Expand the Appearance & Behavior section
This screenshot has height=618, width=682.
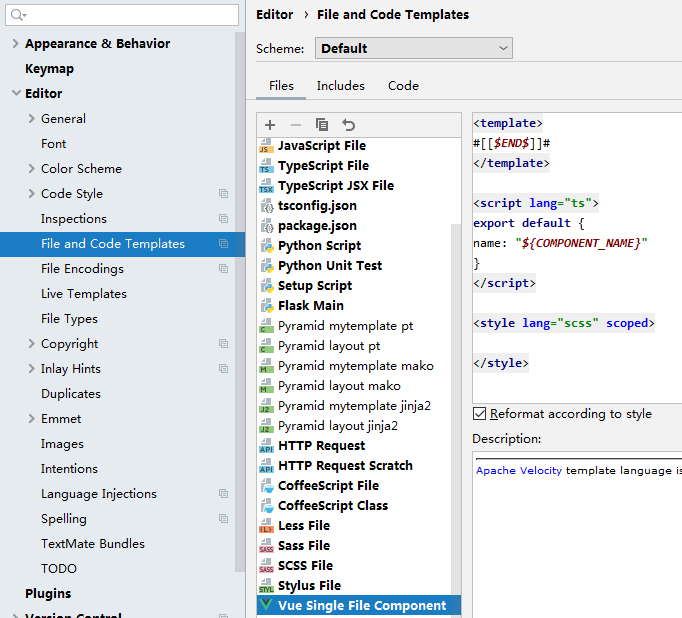[x=15, y=43]
